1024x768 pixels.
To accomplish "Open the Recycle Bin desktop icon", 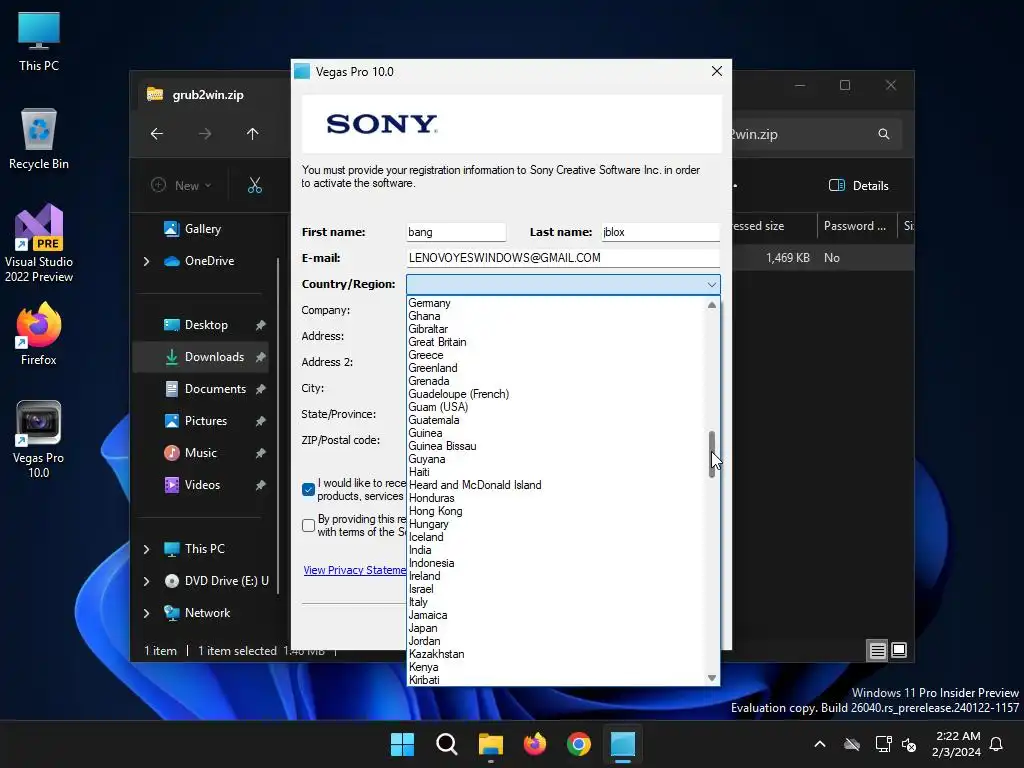I will 39,139.
